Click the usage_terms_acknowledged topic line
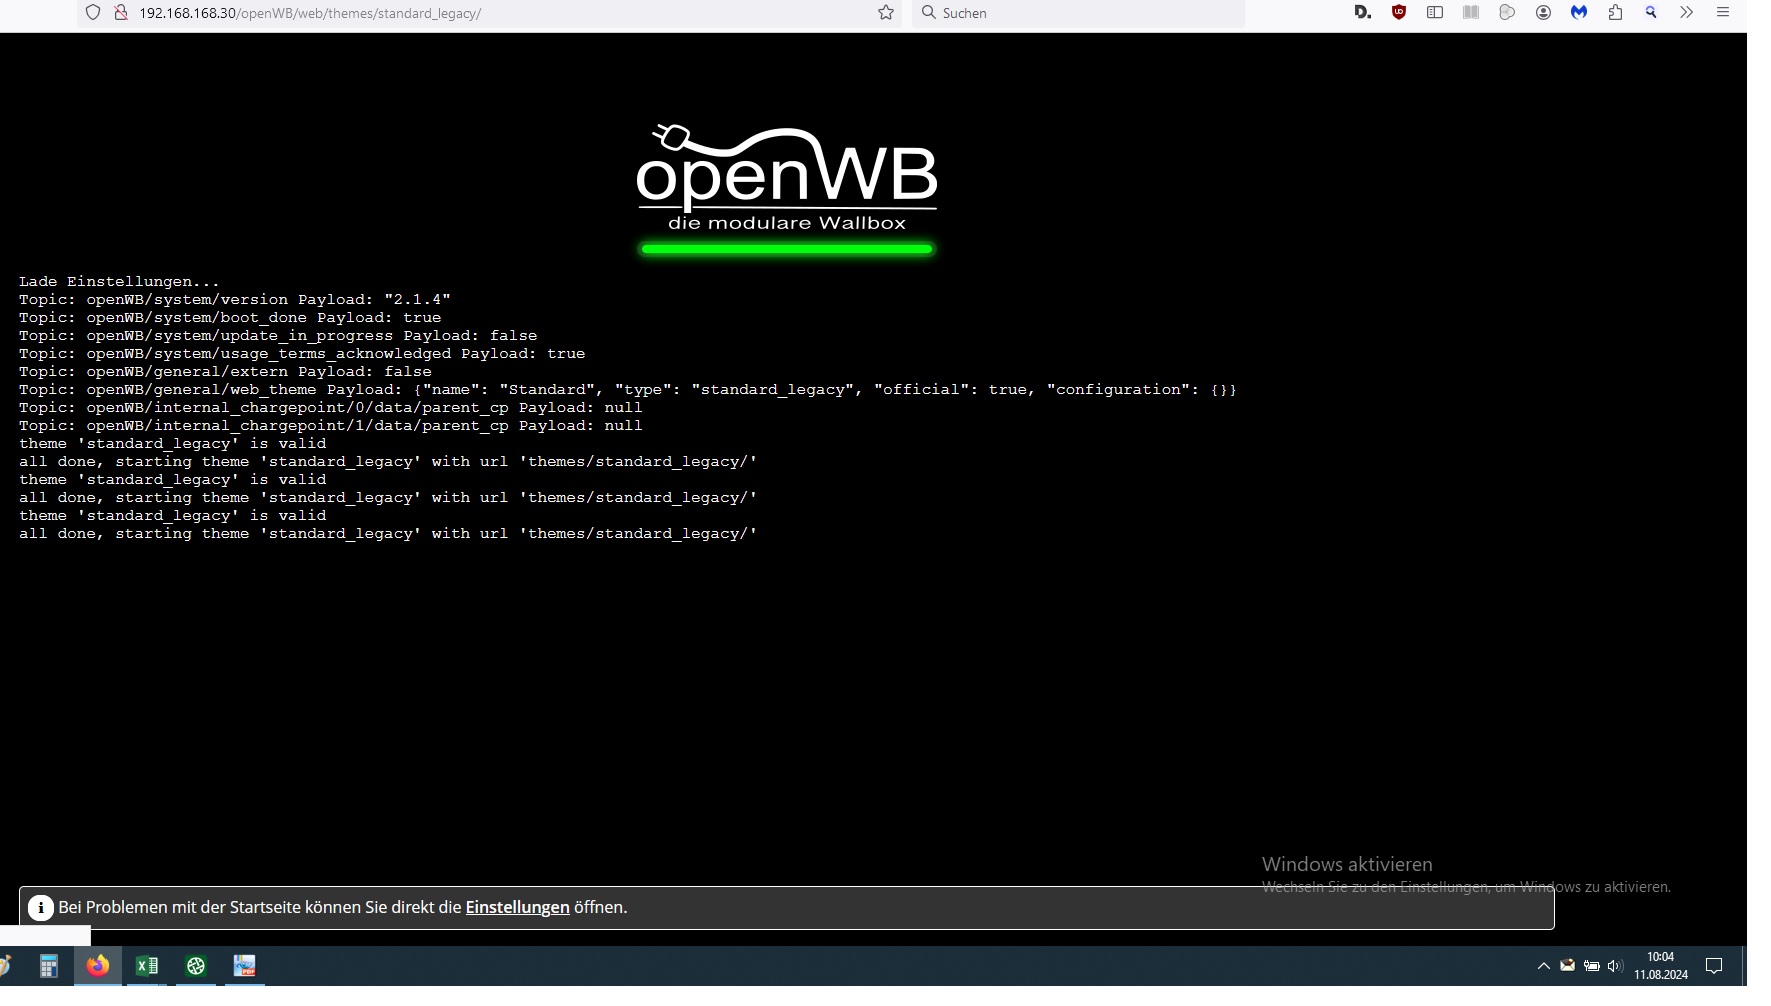1771x1006 pixels. (x=302, y=354)
